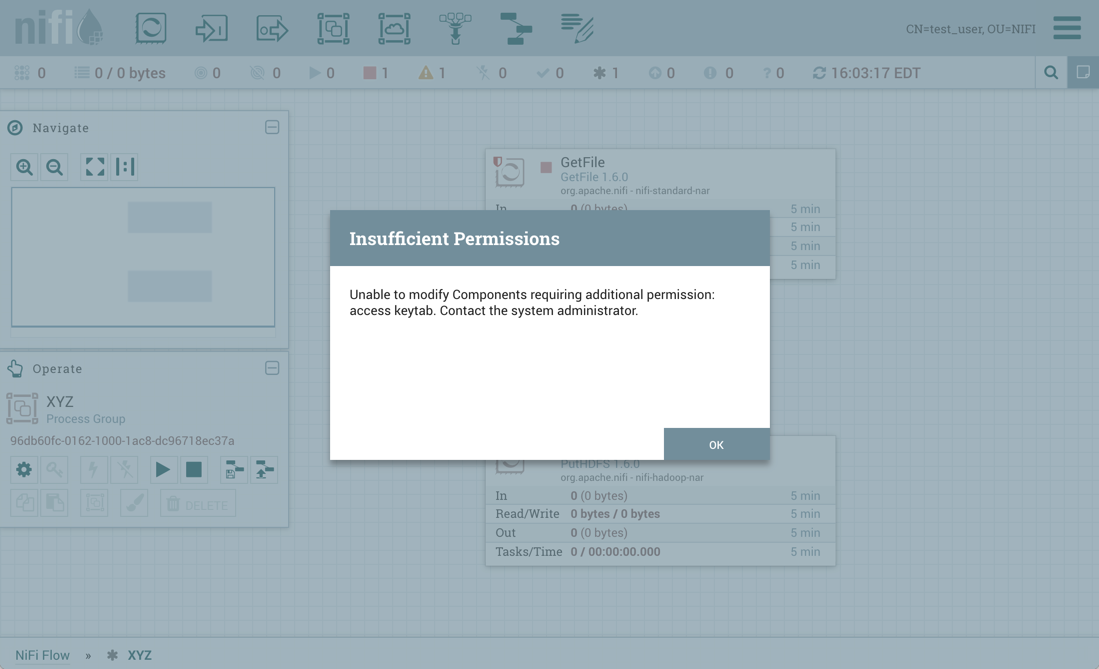Collapse the Navigate panel

pos(272,127)
